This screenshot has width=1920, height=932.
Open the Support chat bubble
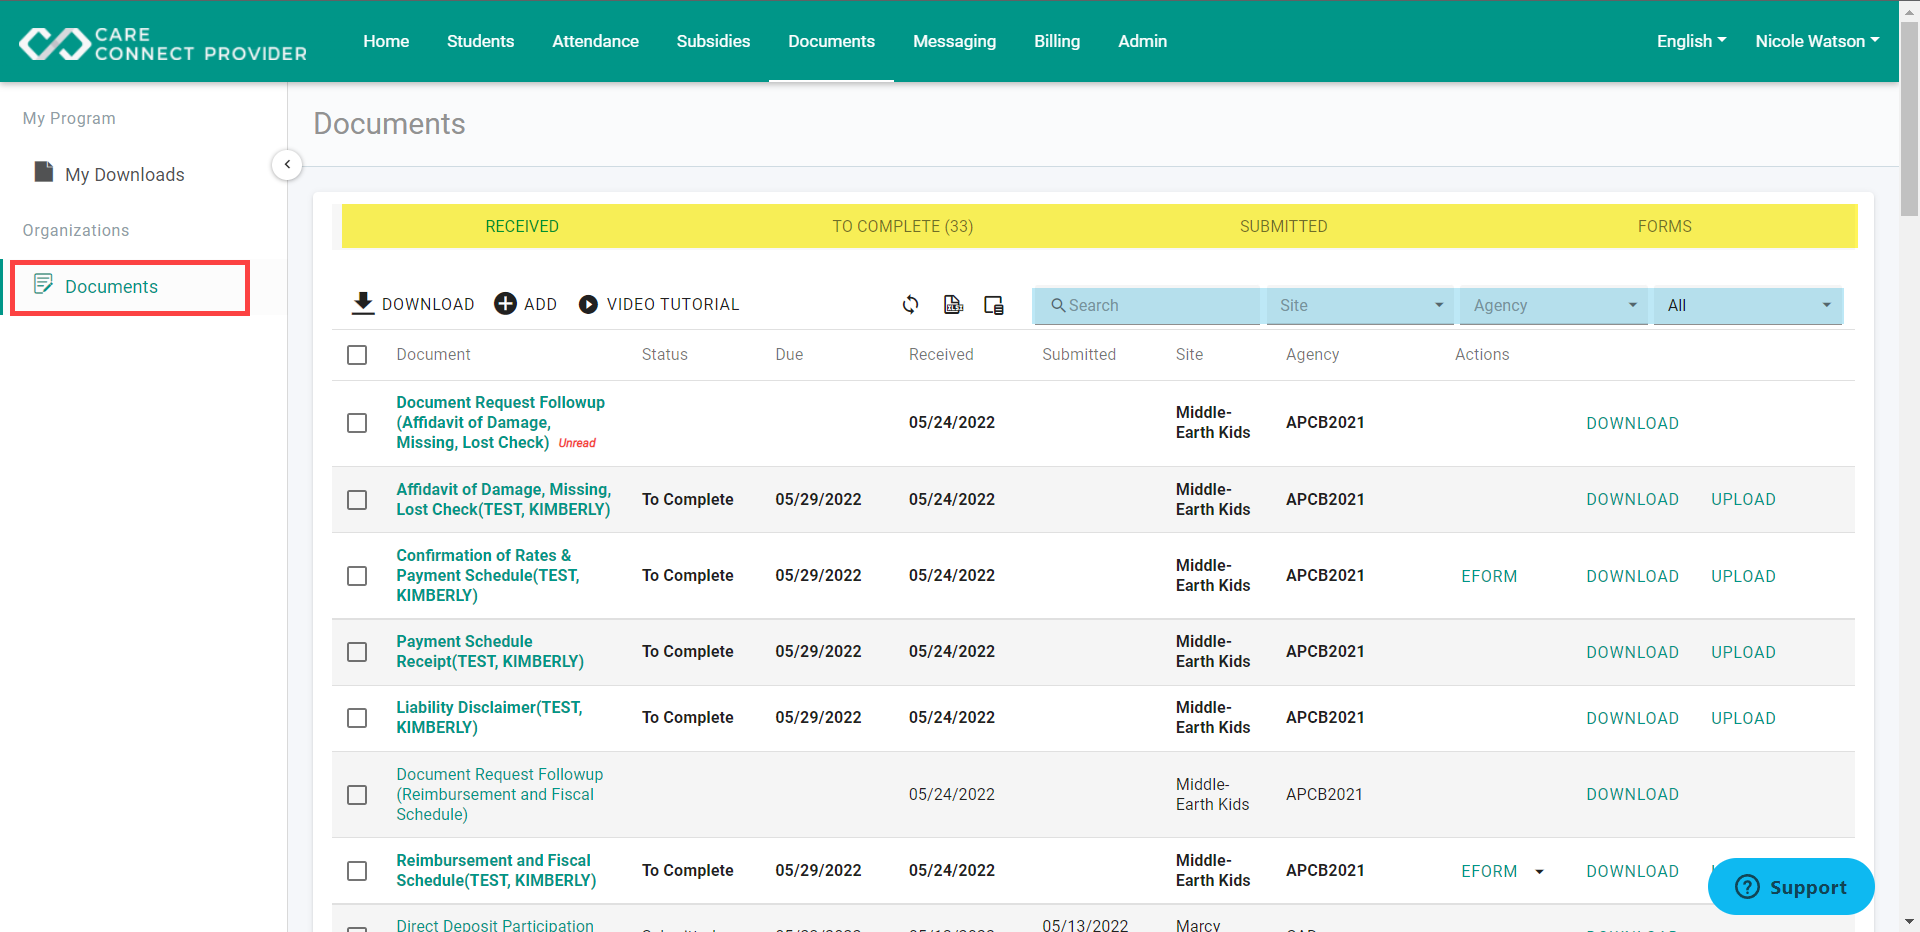(1791, 886)
